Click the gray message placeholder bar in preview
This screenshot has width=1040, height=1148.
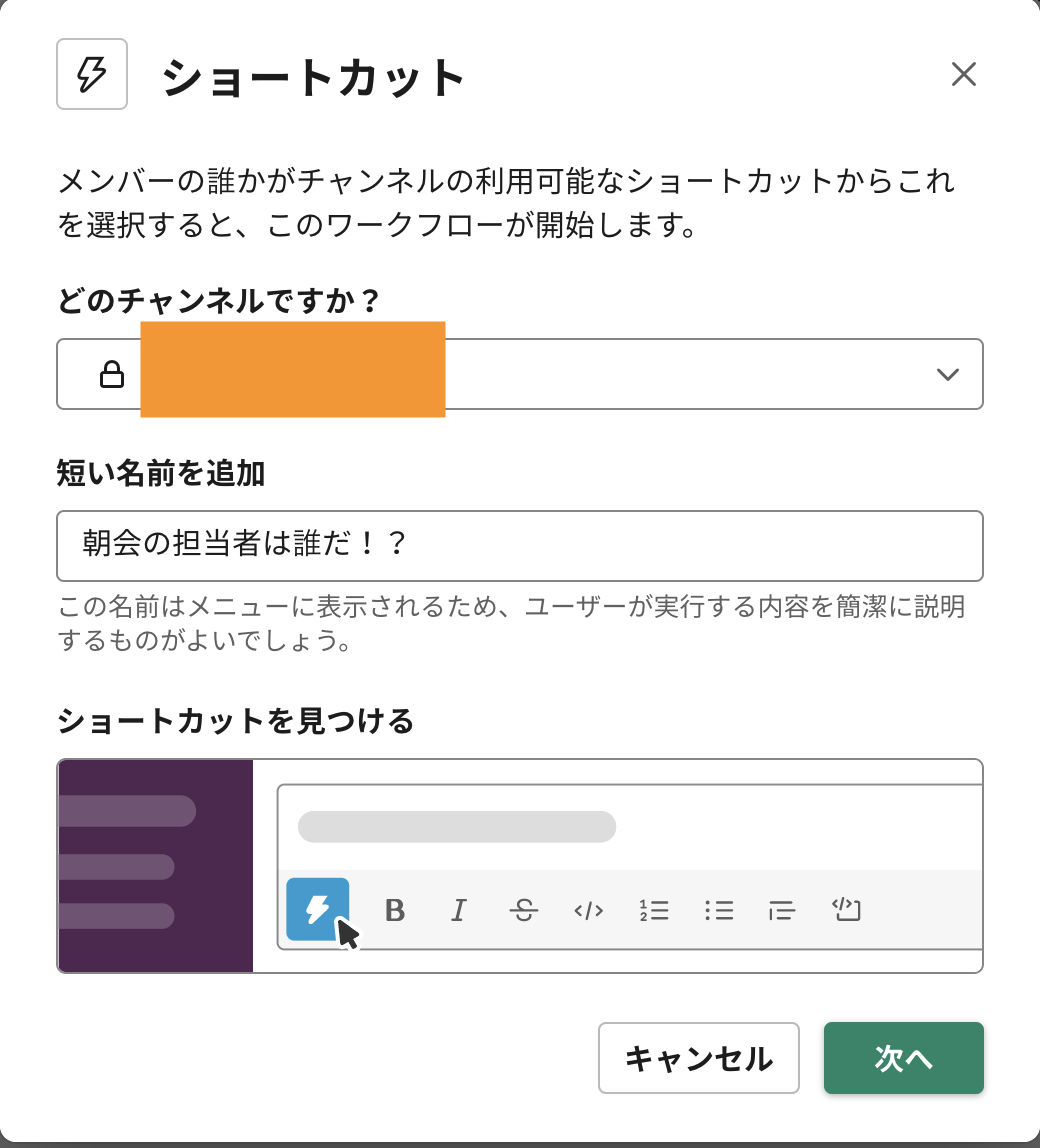[456, 827]
